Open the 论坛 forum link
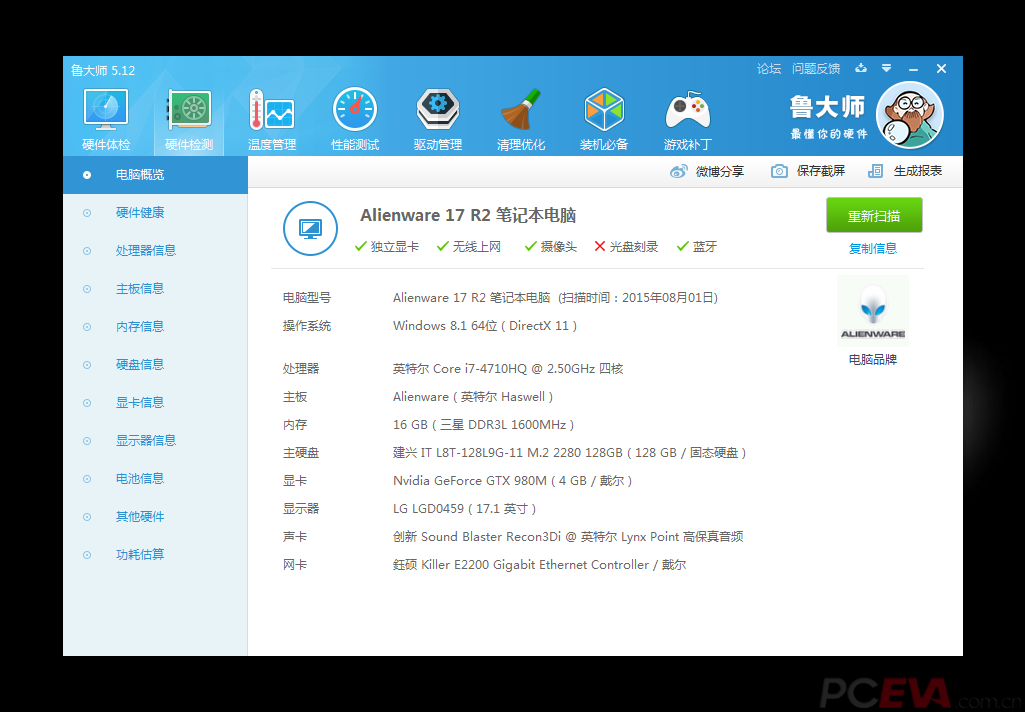The height and width of the screenshot is (712, 1025). 769,69
